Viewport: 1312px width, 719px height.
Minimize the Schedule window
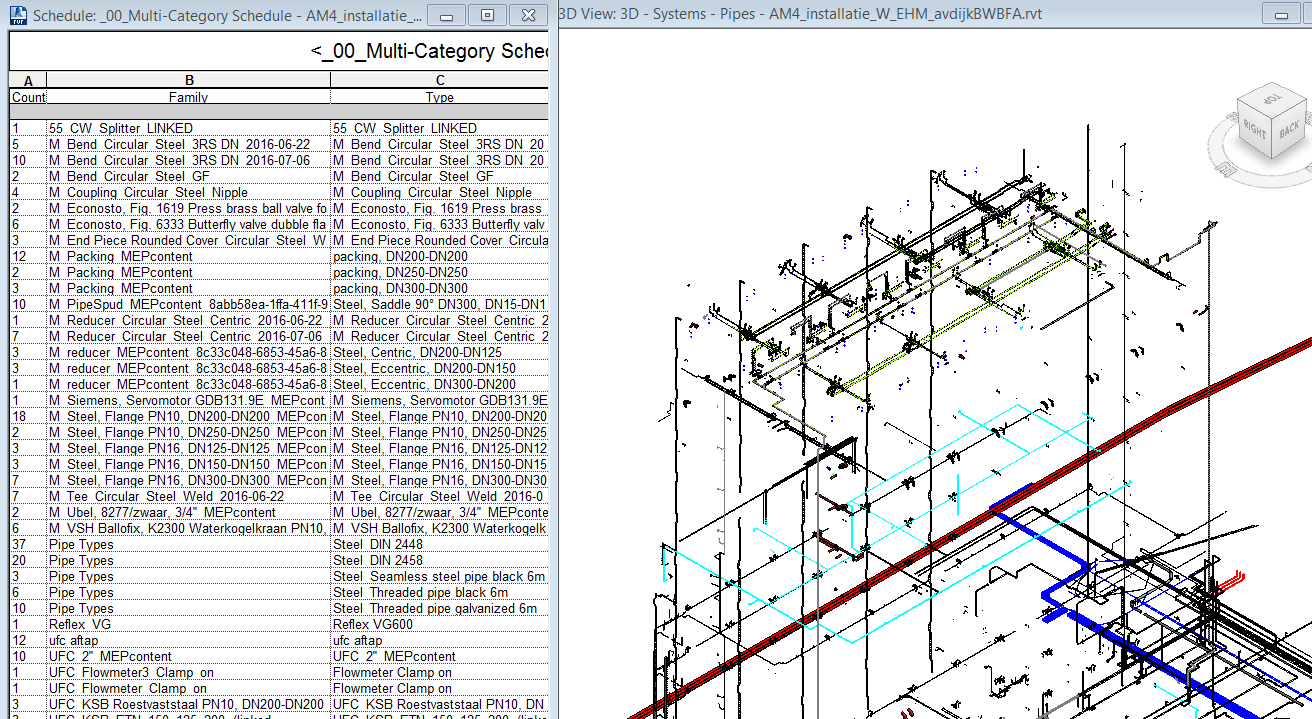448,15
